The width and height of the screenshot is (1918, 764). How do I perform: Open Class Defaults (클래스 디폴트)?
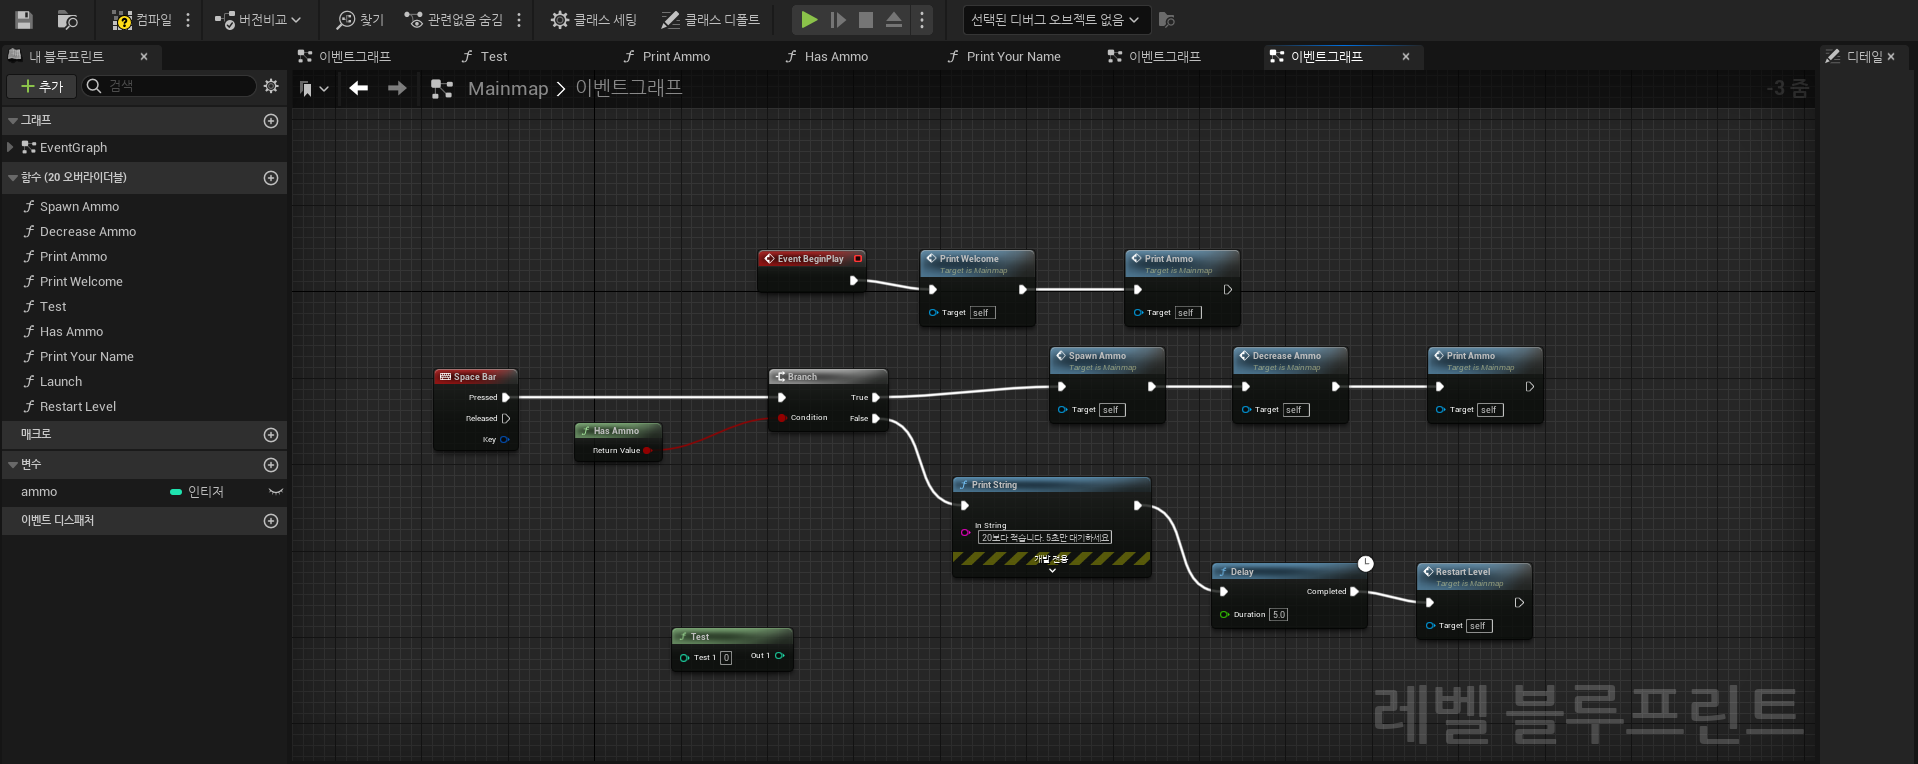pos(710,19)
